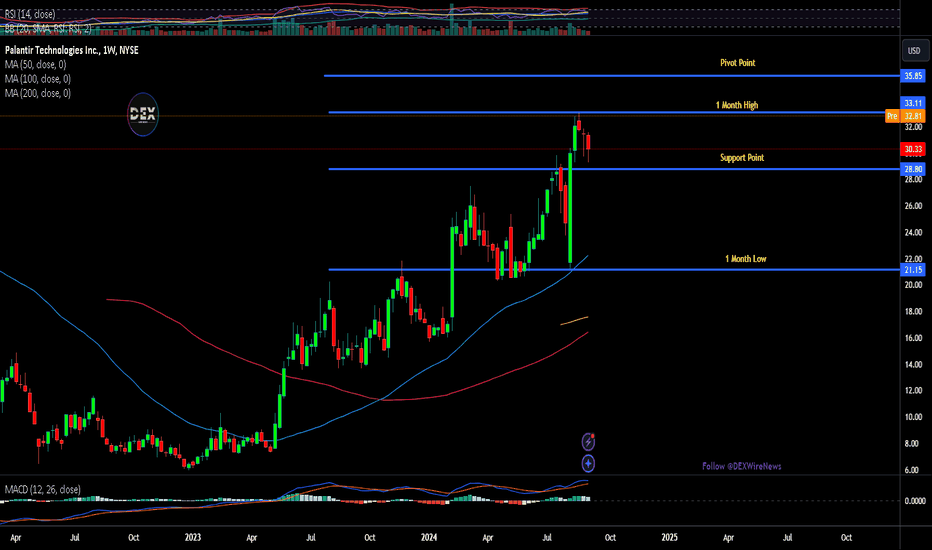
Task: Click the 21.15 blue price tag
Action: (913, 270)
